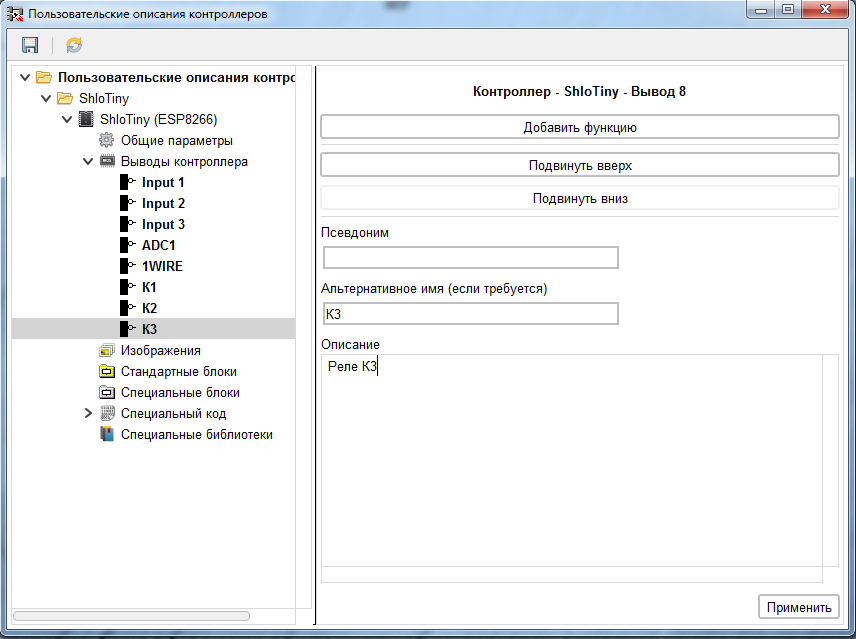Click the Refresh icon in toolbar
This screenshot has height=639, width=856.
coord(74,45)
